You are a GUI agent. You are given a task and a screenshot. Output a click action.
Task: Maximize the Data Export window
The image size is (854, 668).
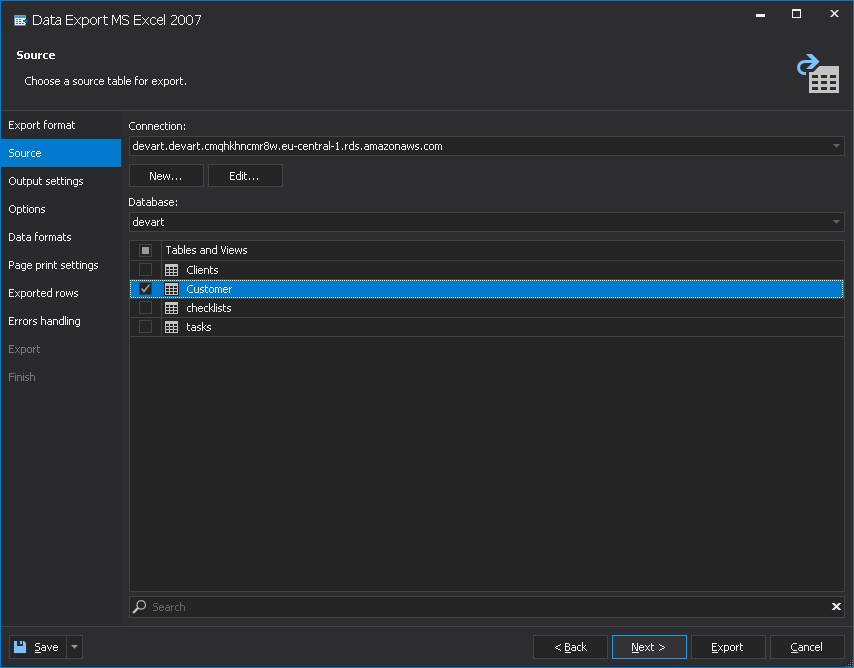[x=796, y=14]
